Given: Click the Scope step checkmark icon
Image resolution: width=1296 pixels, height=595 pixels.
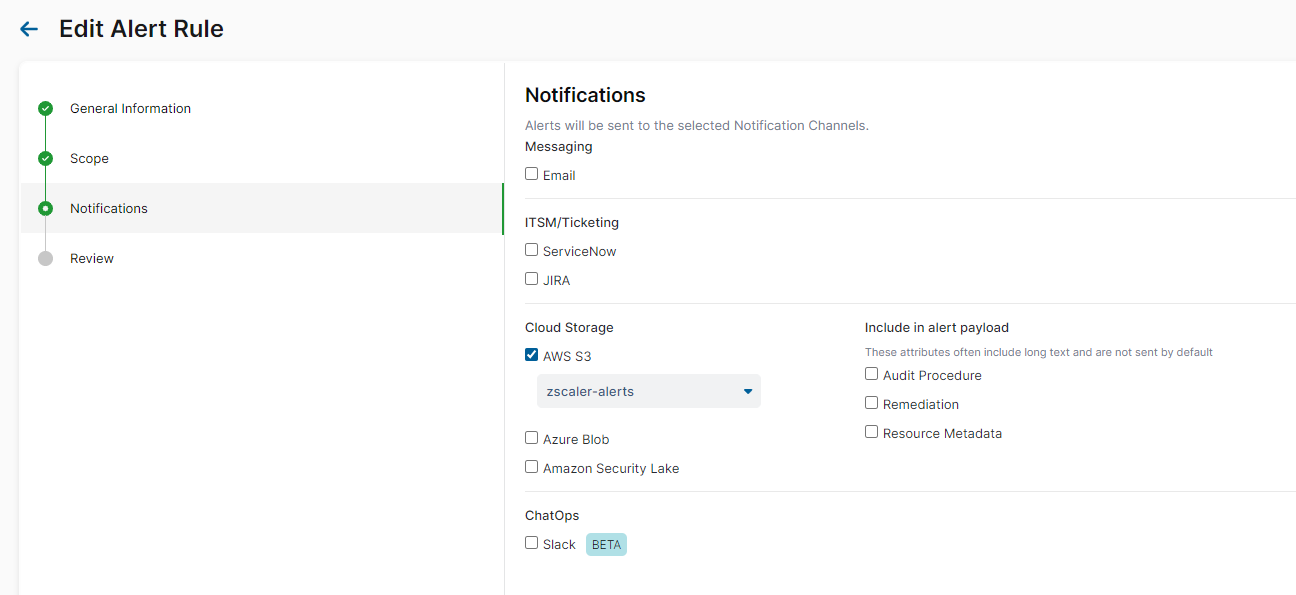Looking at the screenshot, I should tap(45, 158).
